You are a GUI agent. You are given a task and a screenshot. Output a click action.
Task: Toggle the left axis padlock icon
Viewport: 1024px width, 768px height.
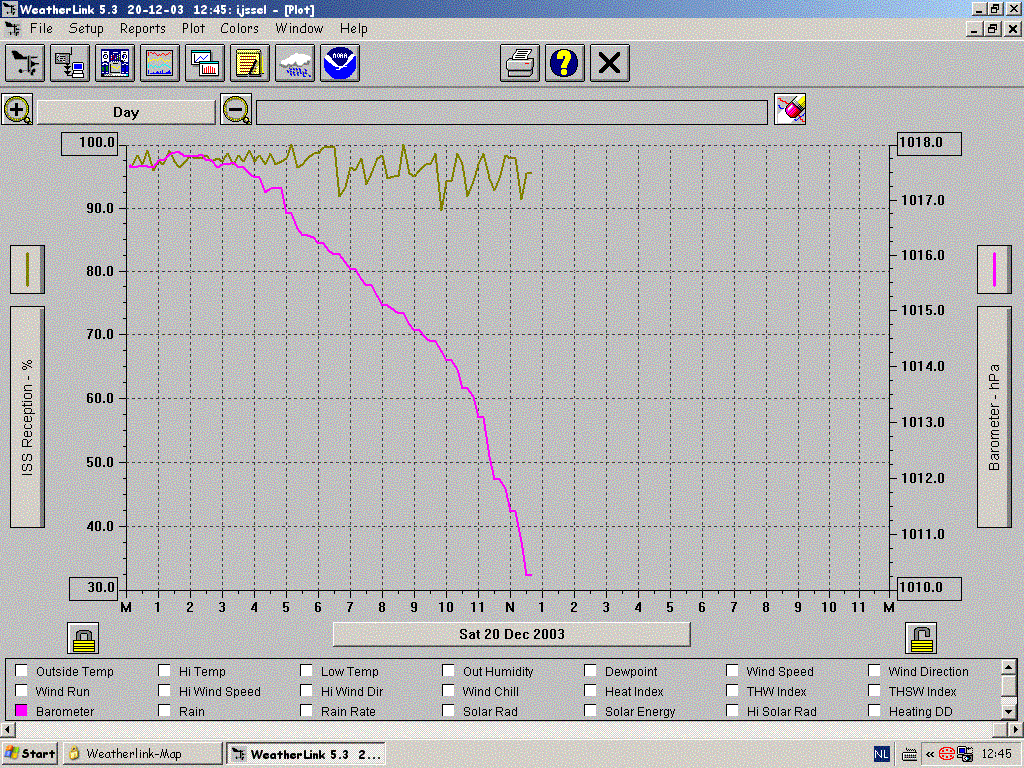tap(84, 639)
